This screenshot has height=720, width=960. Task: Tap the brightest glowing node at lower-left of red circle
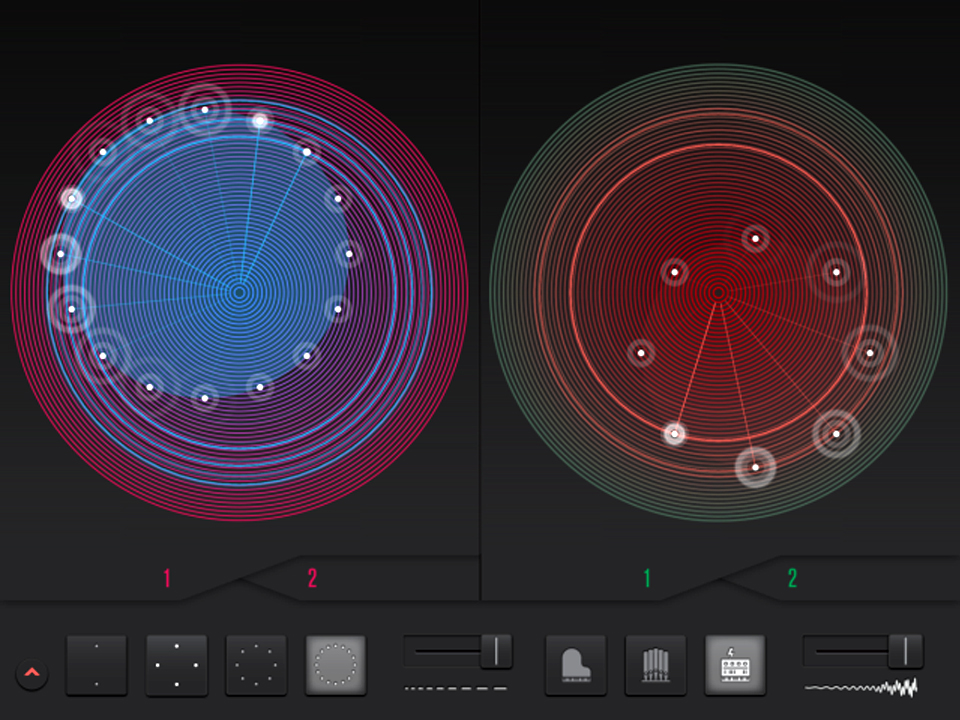[x=675, y=433]
